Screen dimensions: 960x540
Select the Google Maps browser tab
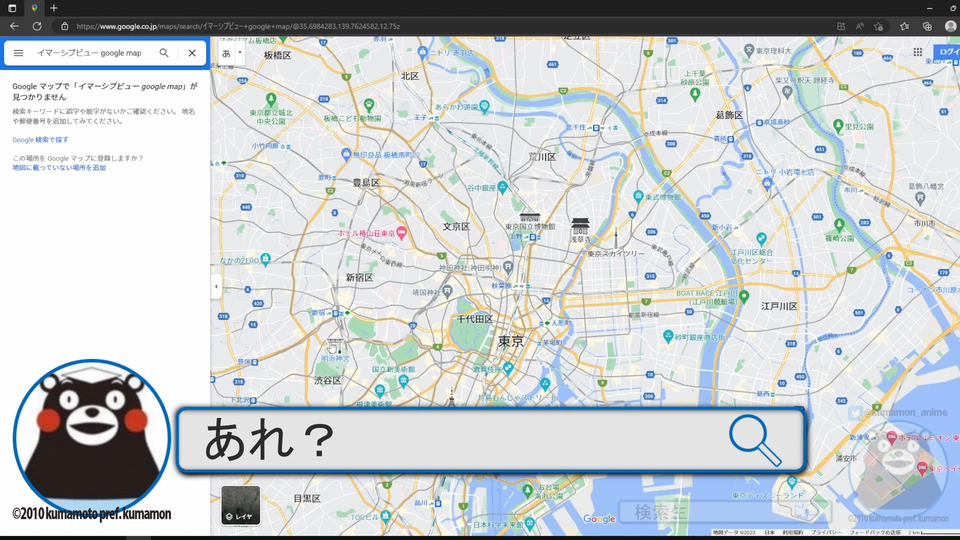[x=34, y=8]
